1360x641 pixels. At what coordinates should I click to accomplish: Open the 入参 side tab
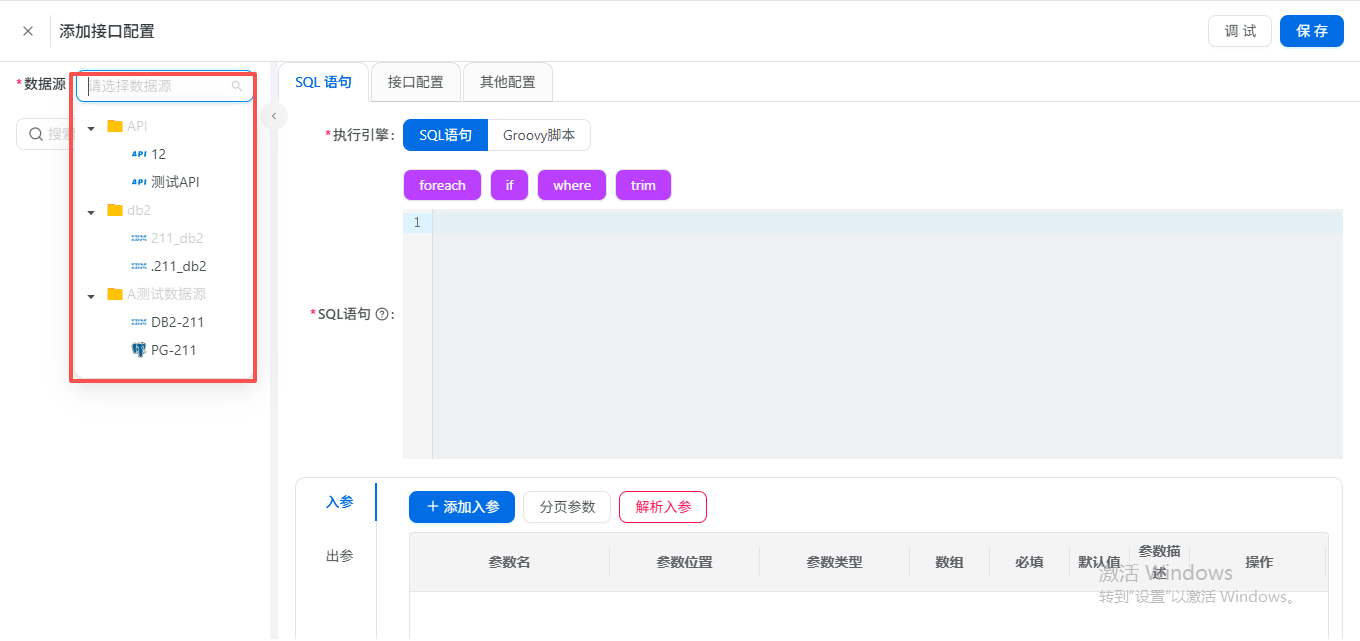coord(340,502)
